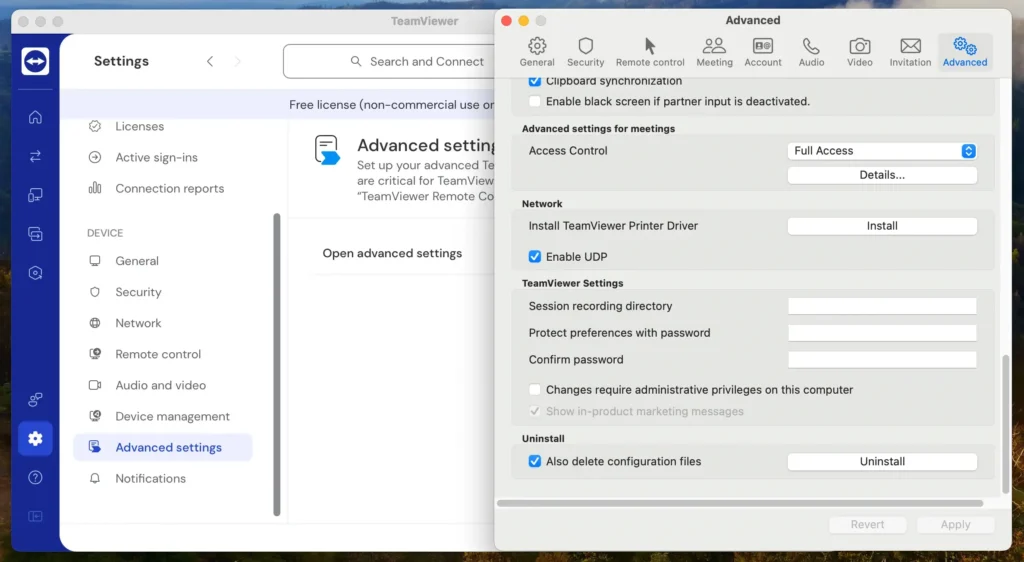Click the Details... button
1024x562 pixels.
(x=882, y=175)
